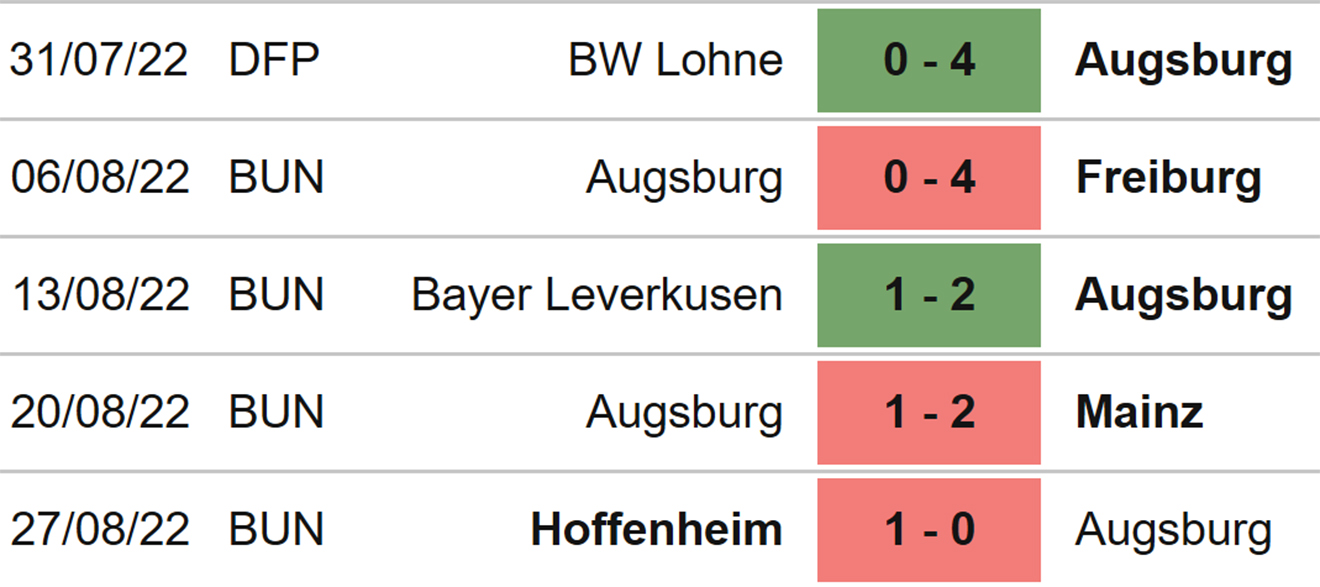
Task: Open the Hoffenheim team link
Action: pos(656,529)
